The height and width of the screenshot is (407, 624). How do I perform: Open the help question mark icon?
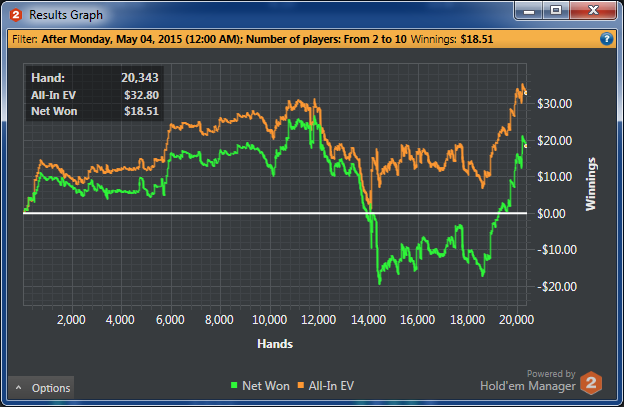[x=606, y=39]
